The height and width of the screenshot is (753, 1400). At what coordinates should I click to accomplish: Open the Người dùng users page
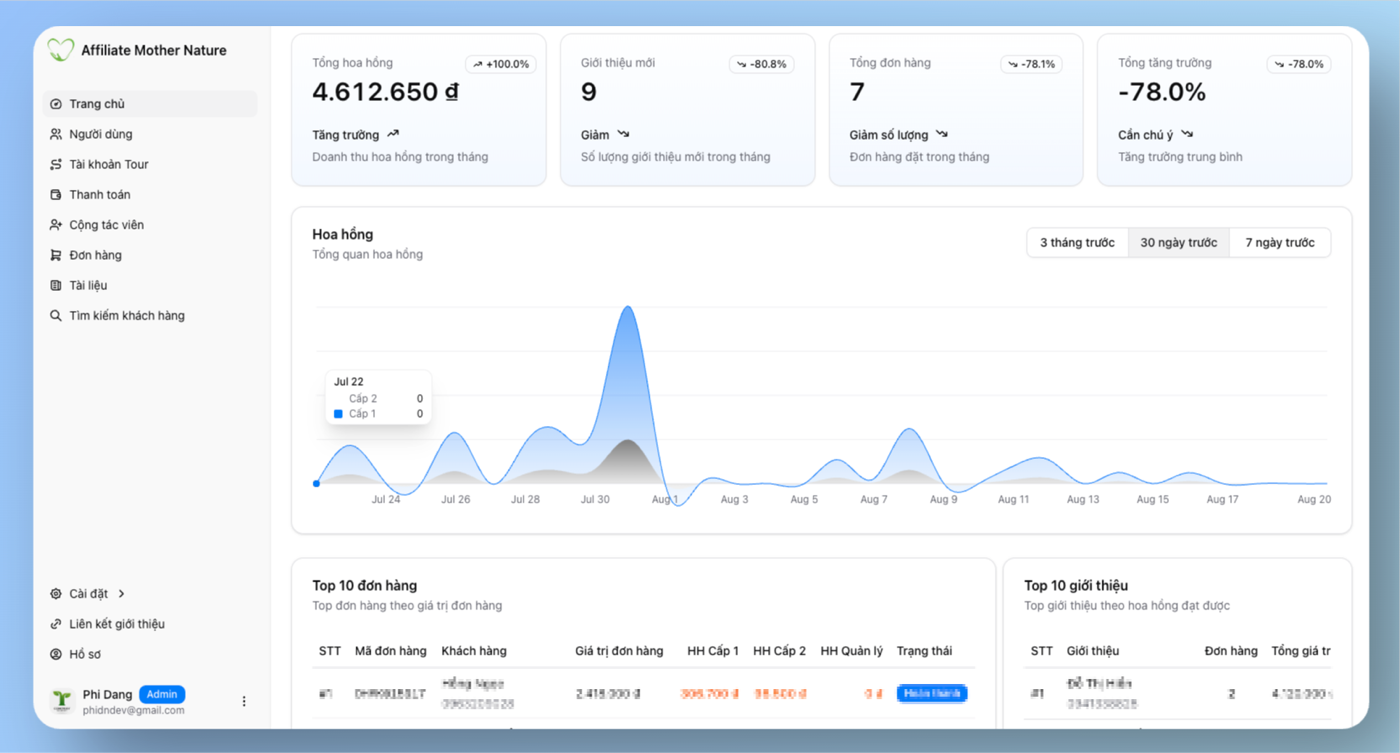pyautogui.click(x=150, y=134)
